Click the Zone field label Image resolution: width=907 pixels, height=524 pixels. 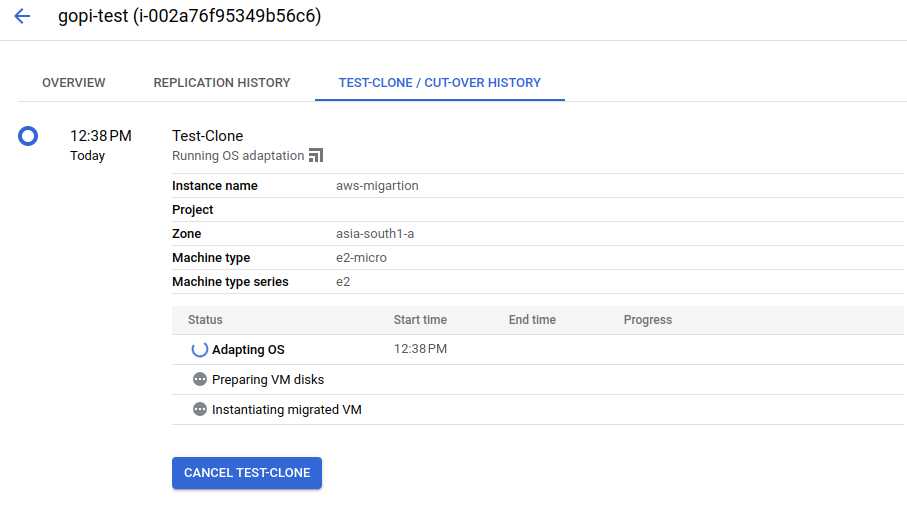(186, 234)
